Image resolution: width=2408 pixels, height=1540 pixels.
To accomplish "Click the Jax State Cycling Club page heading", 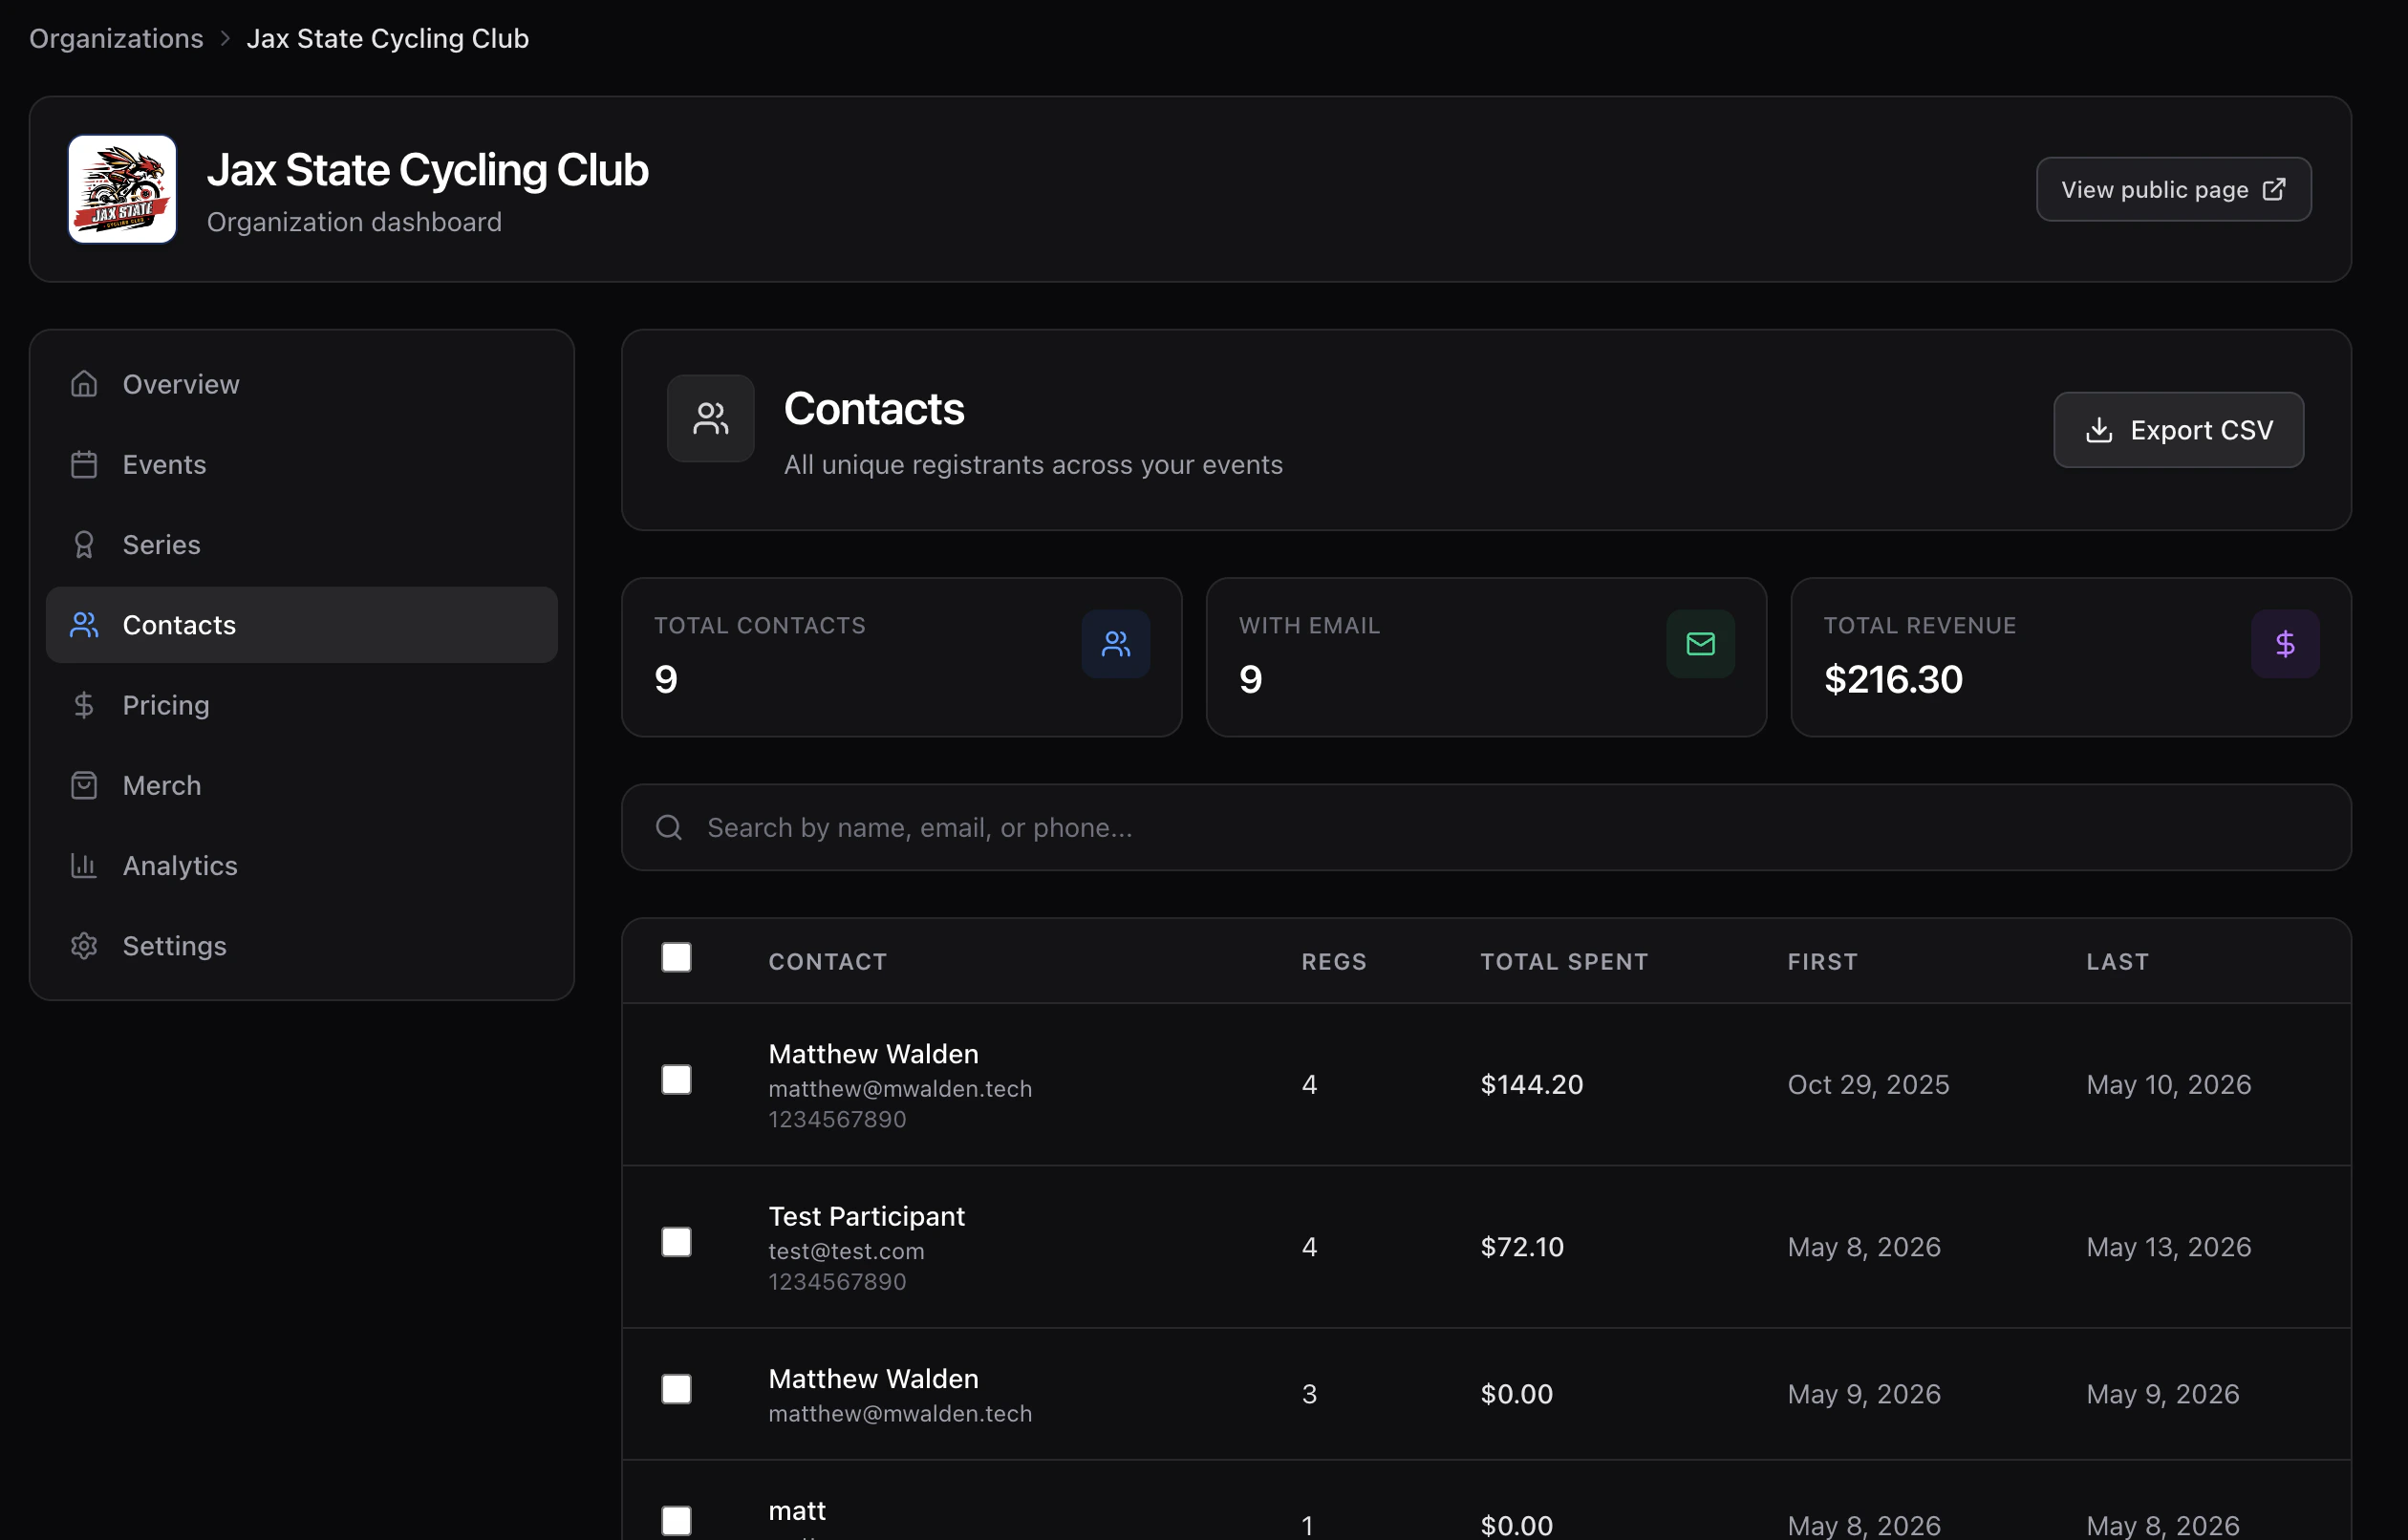I will pyautogui.click(x=428, y=170).
